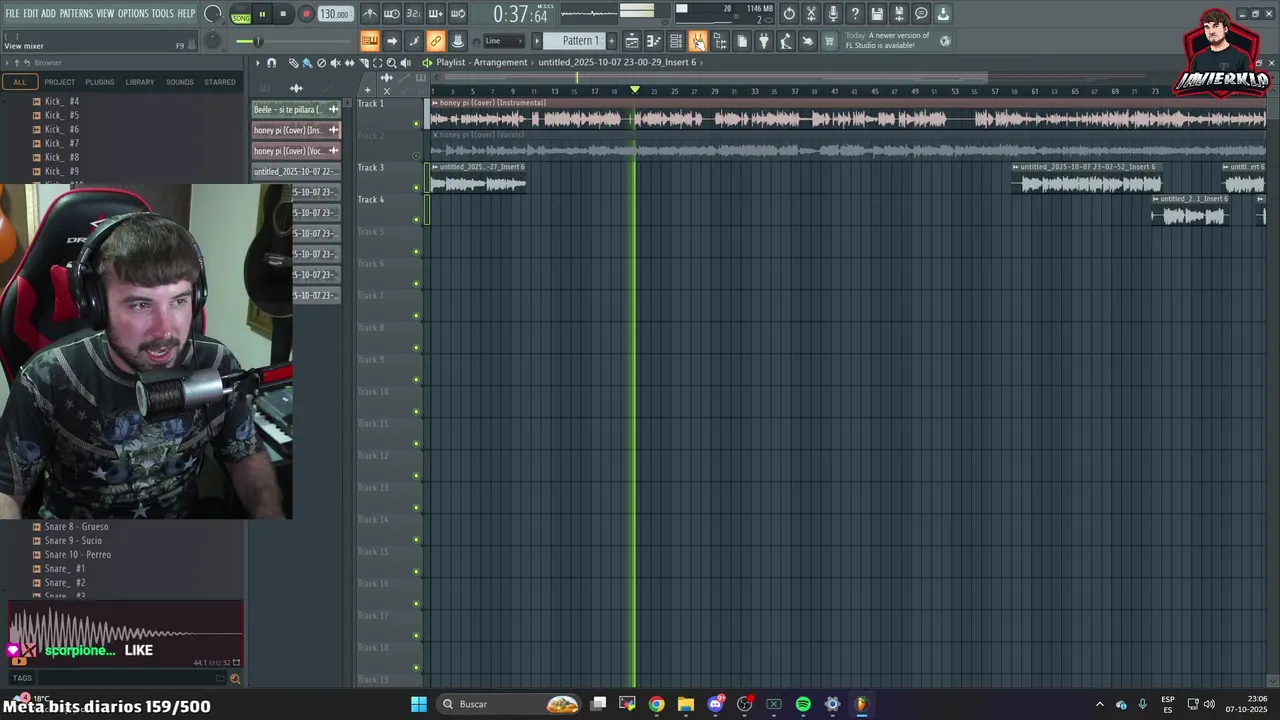Adjust the master pitch knob
This screenshot has width=1280, height=720.
coord(213,41)
